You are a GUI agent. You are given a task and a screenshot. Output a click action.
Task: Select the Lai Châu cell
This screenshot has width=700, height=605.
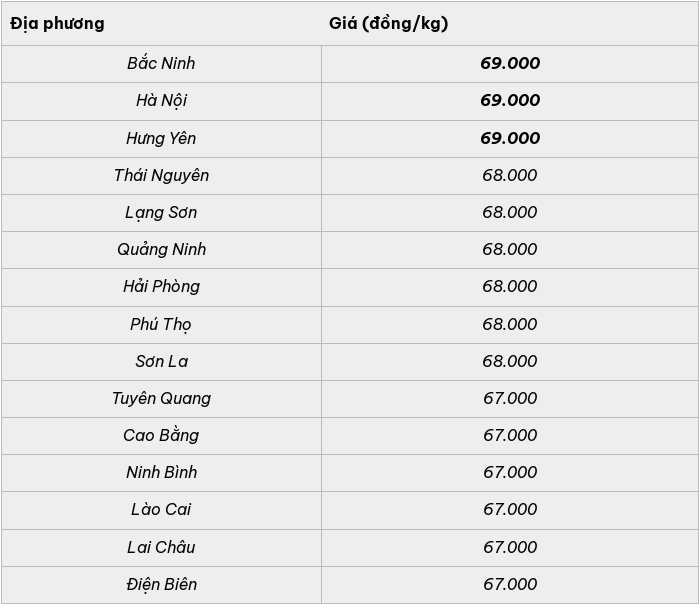[x=161, y=548]
